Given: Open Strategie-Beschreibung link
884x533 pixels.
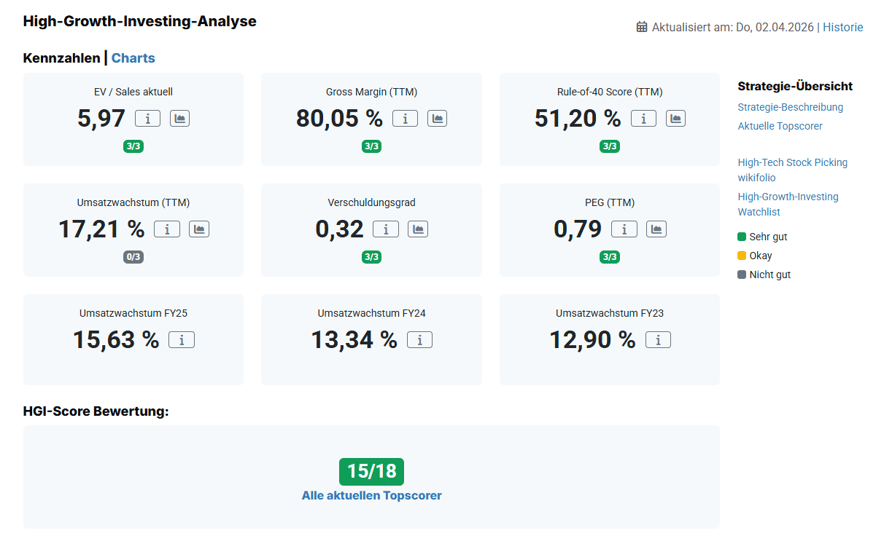Looking at the screenshot, I should point(790,107).
